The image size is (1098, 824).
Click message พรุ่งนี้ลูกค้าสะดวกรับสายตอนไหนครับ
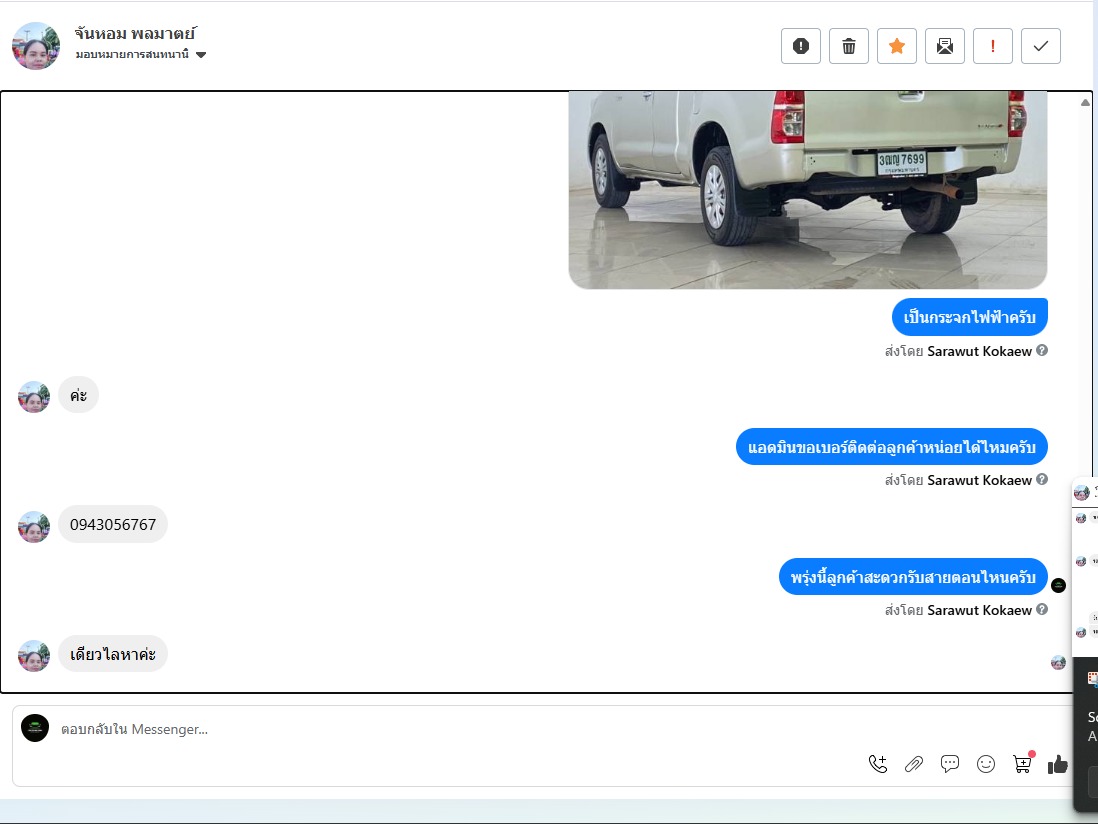[x=913, y=577]
